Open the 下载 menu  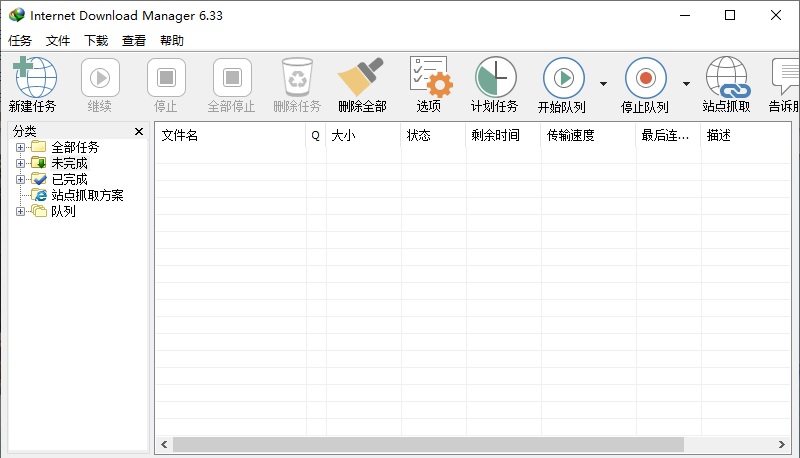point(96,40)
